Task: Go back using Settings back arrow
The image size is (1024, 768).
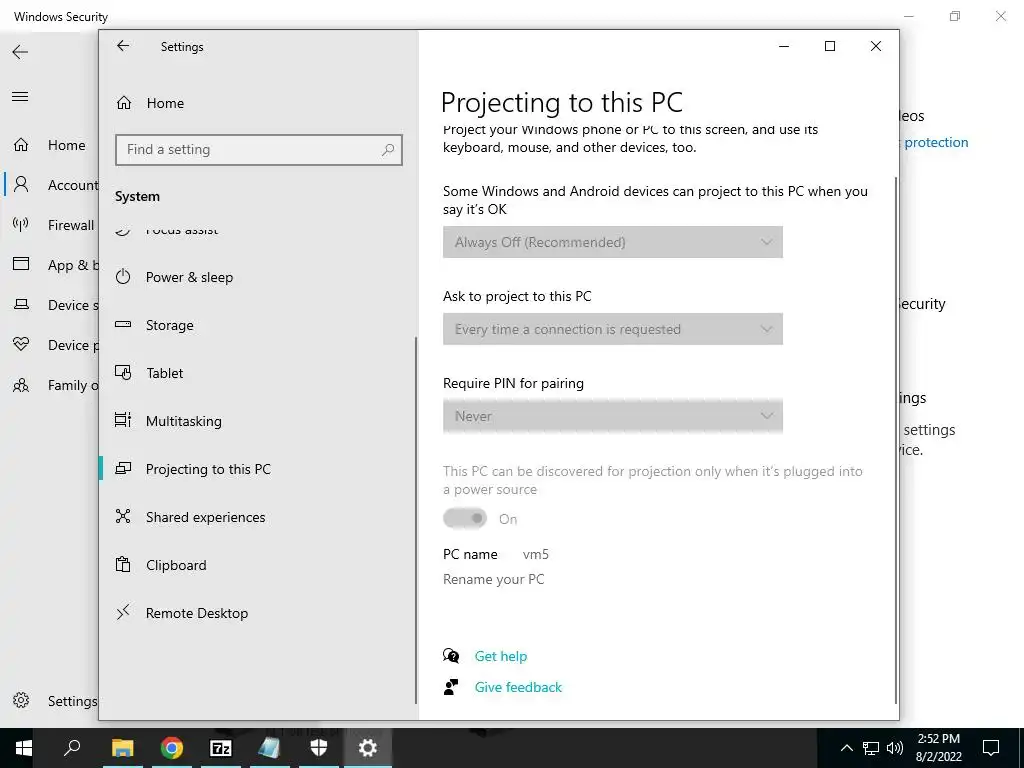Action: click(123, 46)
